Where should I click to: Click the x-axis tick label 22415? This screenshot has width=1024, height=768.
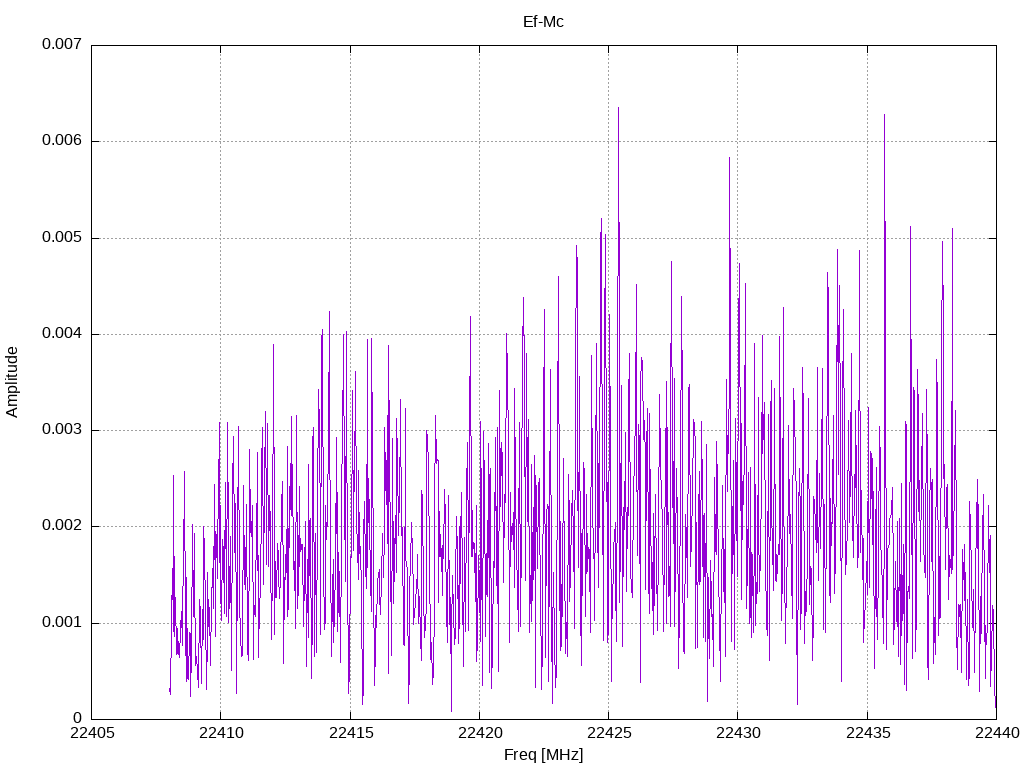351,733
